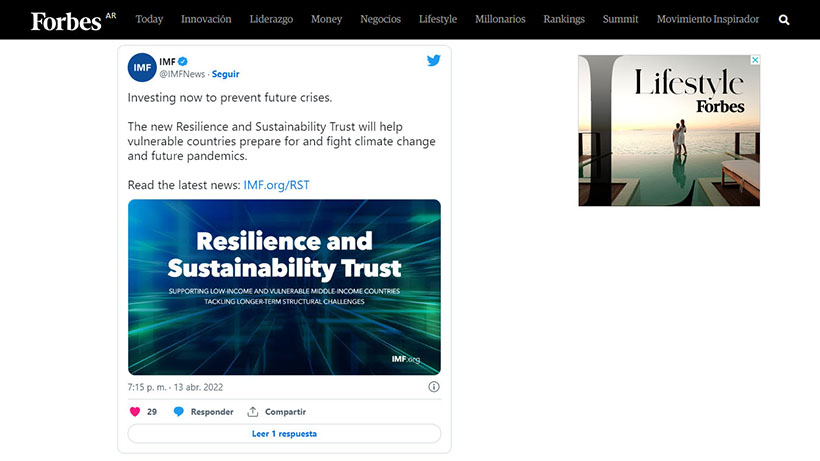This screenshot has height=461, width=820.
Task: Select Money in the navigation bar
Action: 326,19
